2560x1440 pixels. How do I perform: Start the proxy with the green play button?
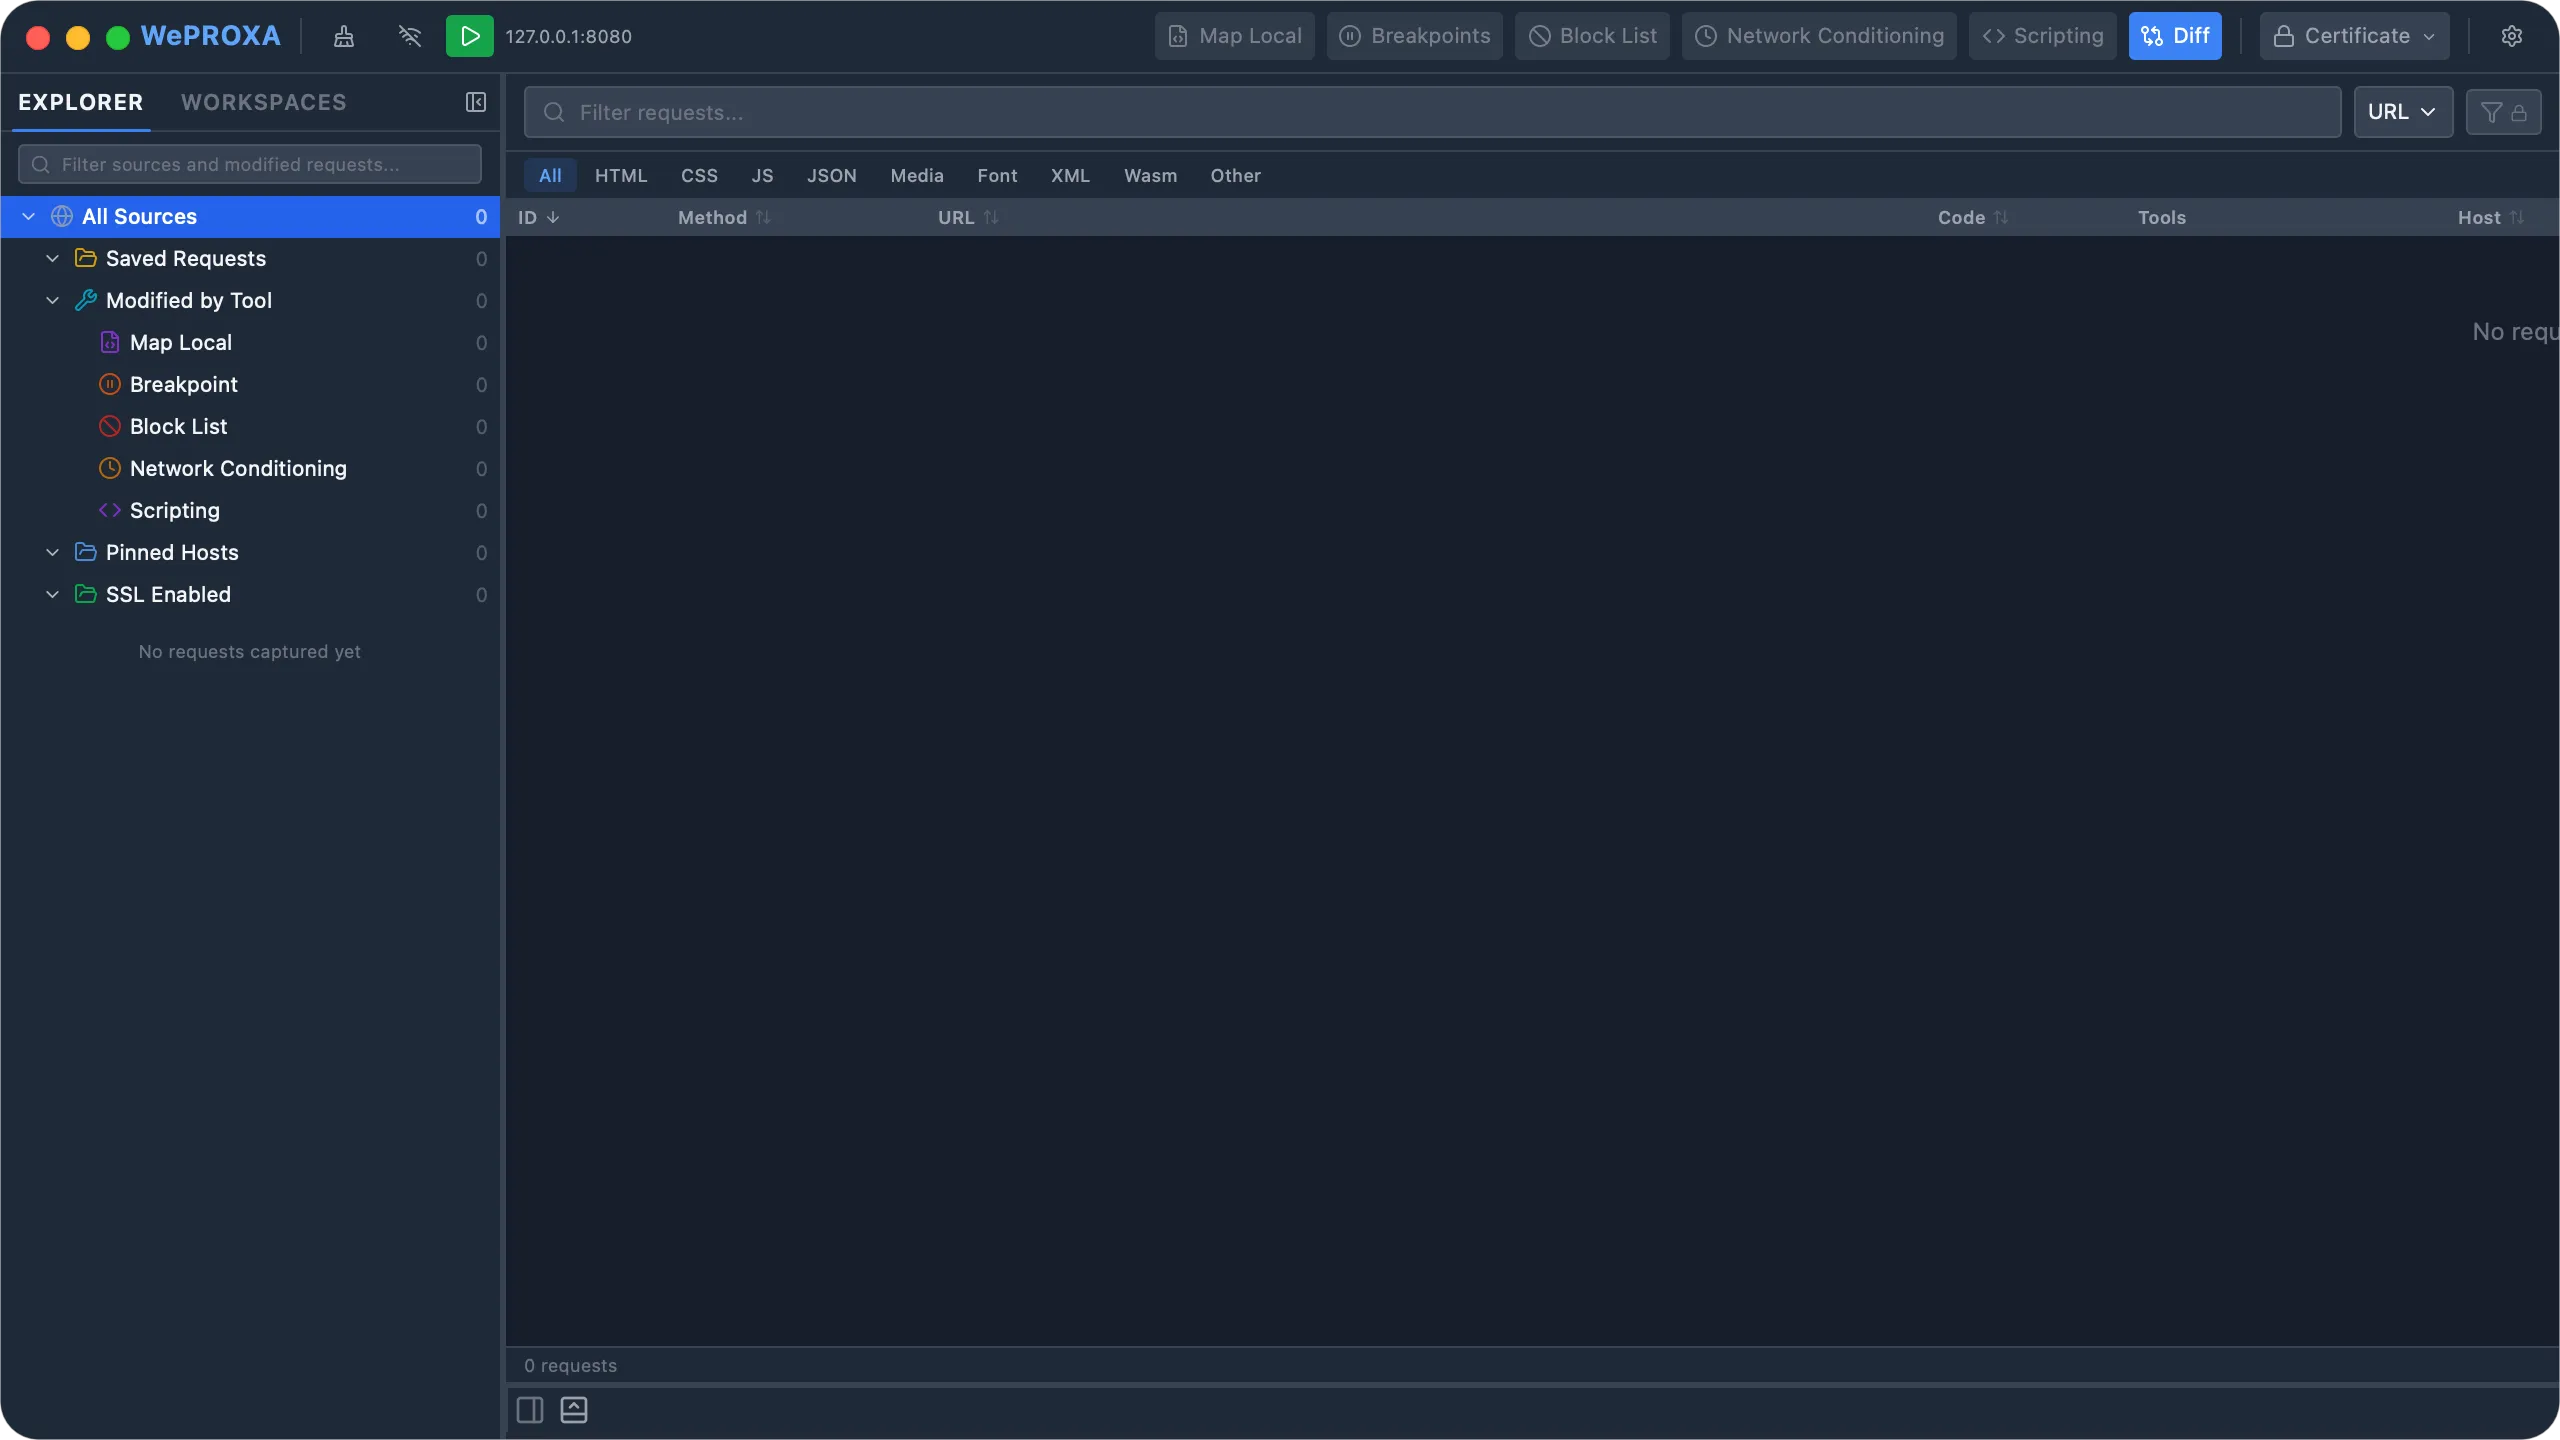[x=469, y=36]
